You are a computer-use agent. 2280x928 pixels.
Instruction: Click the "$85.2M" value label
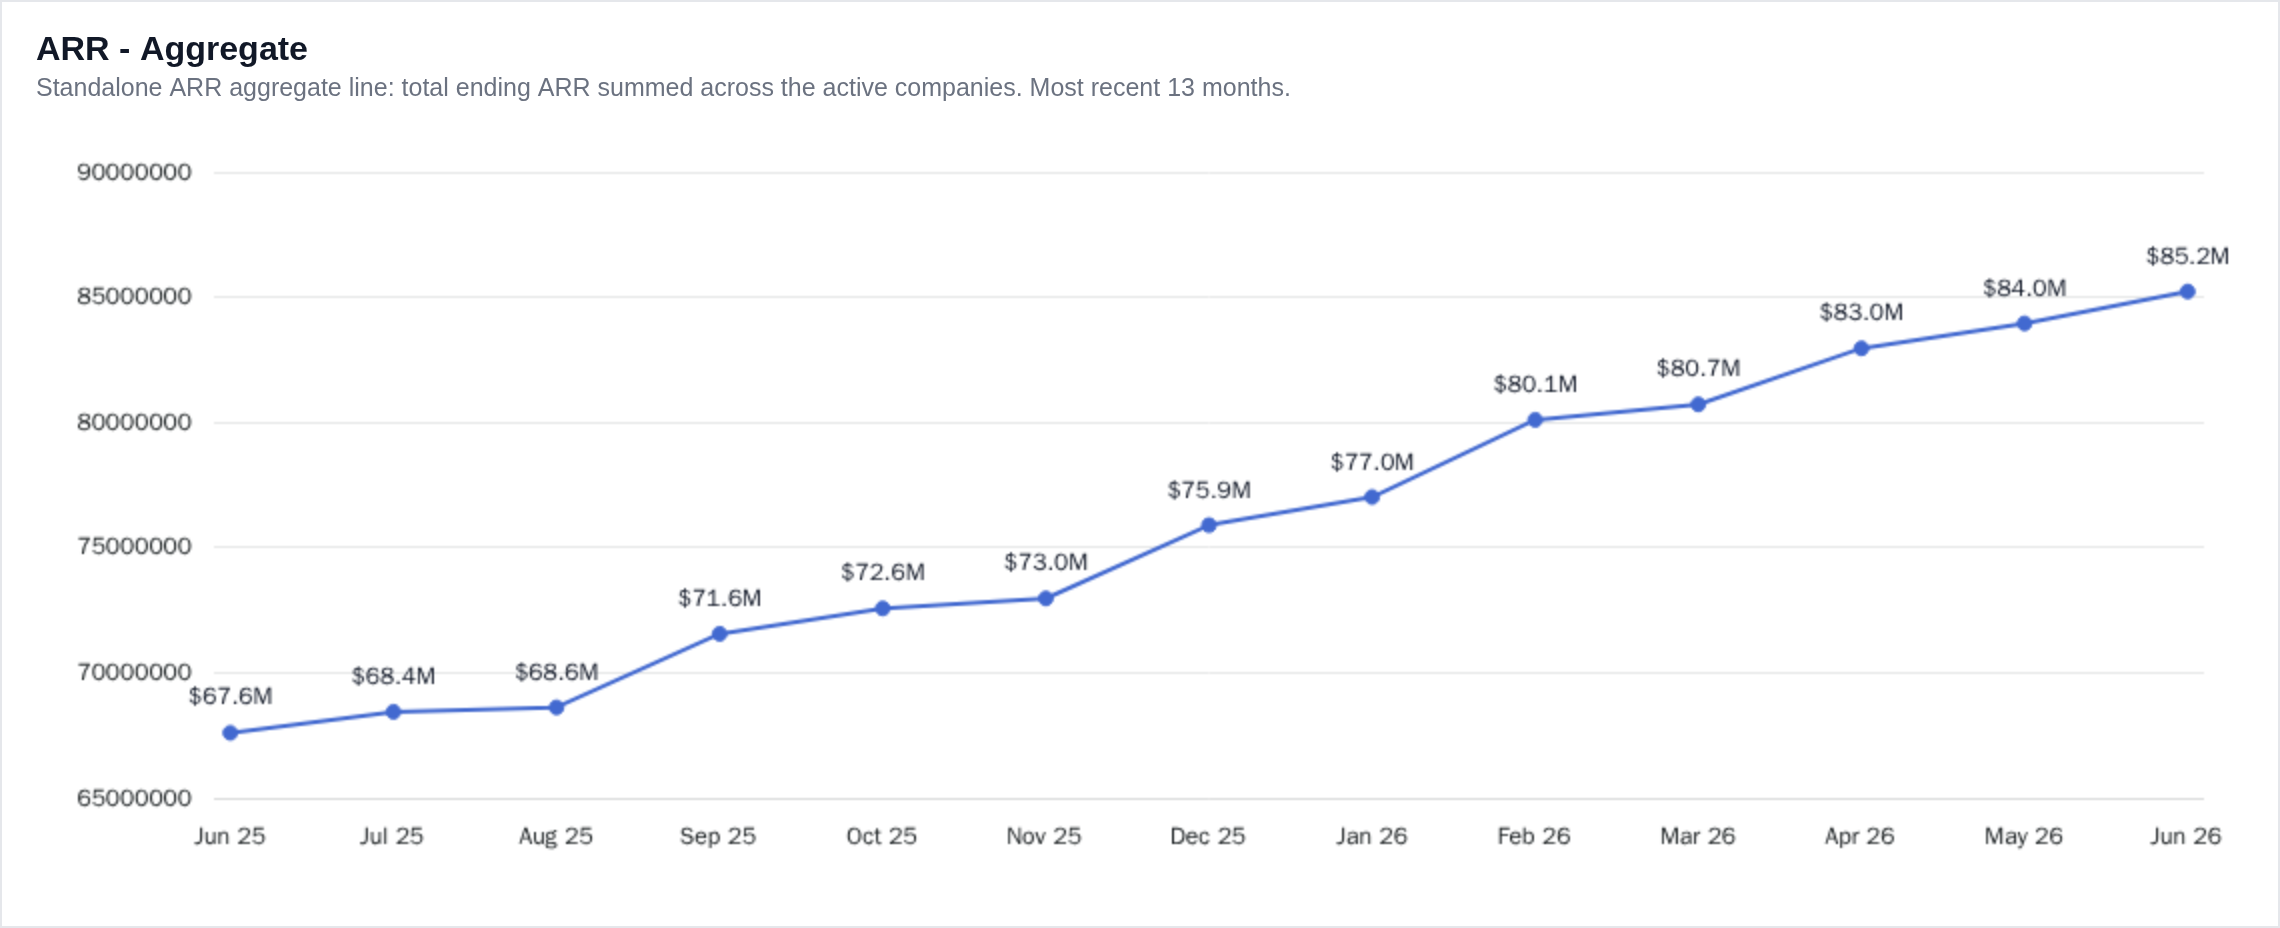2187,256
